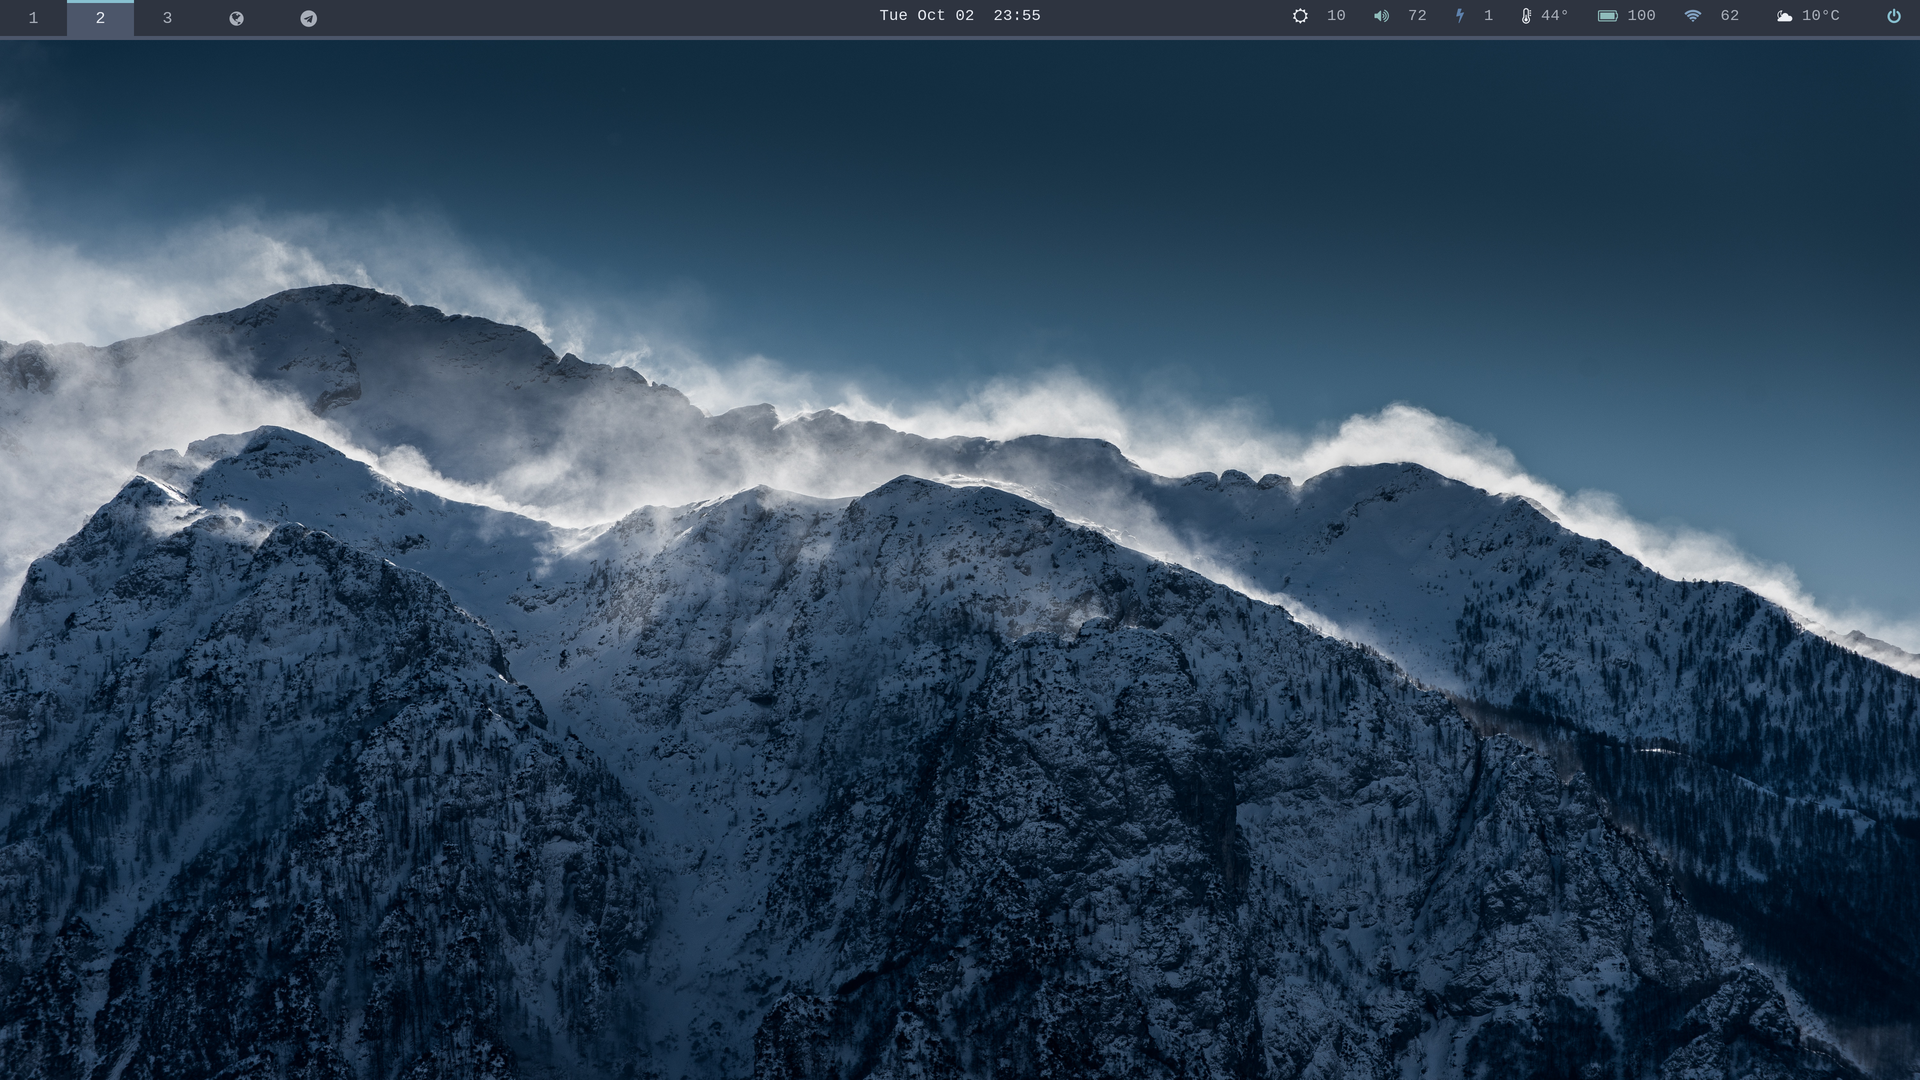Select the active workspace 2
Viewport: 1920px width, 1080px height.
point(100,18)
